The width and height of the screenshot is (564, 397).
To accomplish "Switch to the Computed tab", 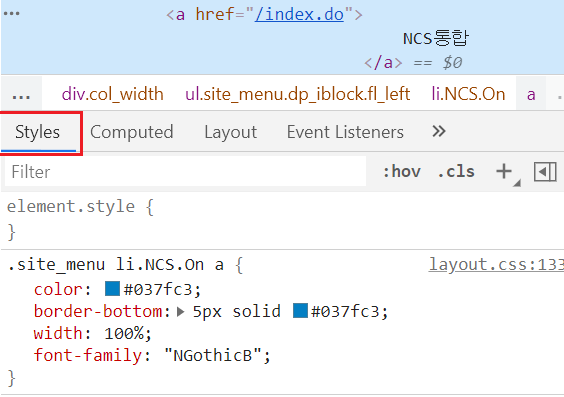I will (132, 132).
